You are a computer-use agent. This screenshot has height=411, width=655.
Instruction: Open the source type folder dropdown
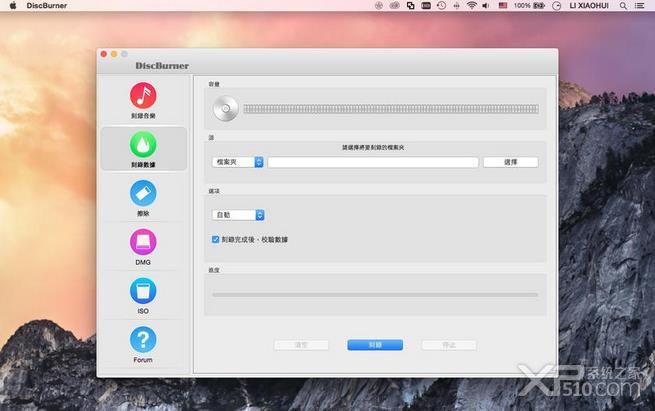238,162
